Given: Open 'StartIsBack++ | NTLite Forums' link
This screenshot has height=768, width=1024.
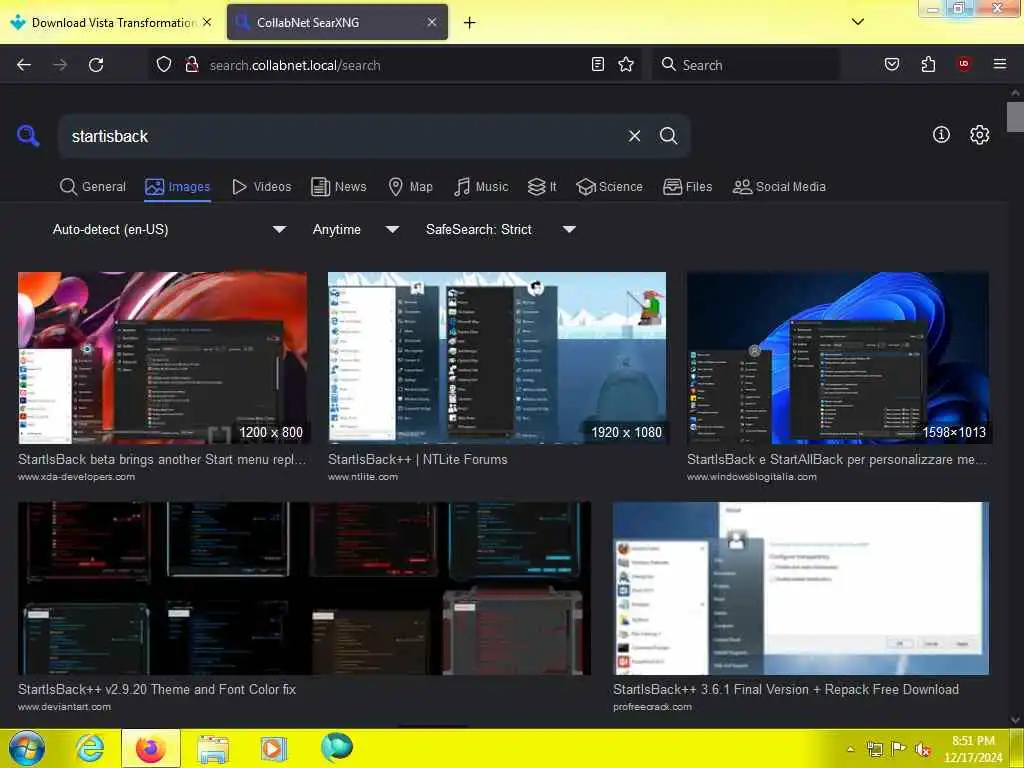Looking at the screenshot, I should (x=418, y=459).
